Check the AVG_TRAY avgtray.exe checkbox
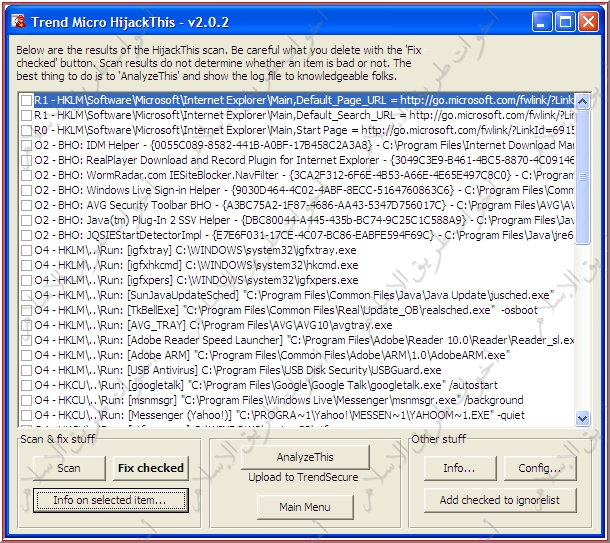 [x=26, y=325]
